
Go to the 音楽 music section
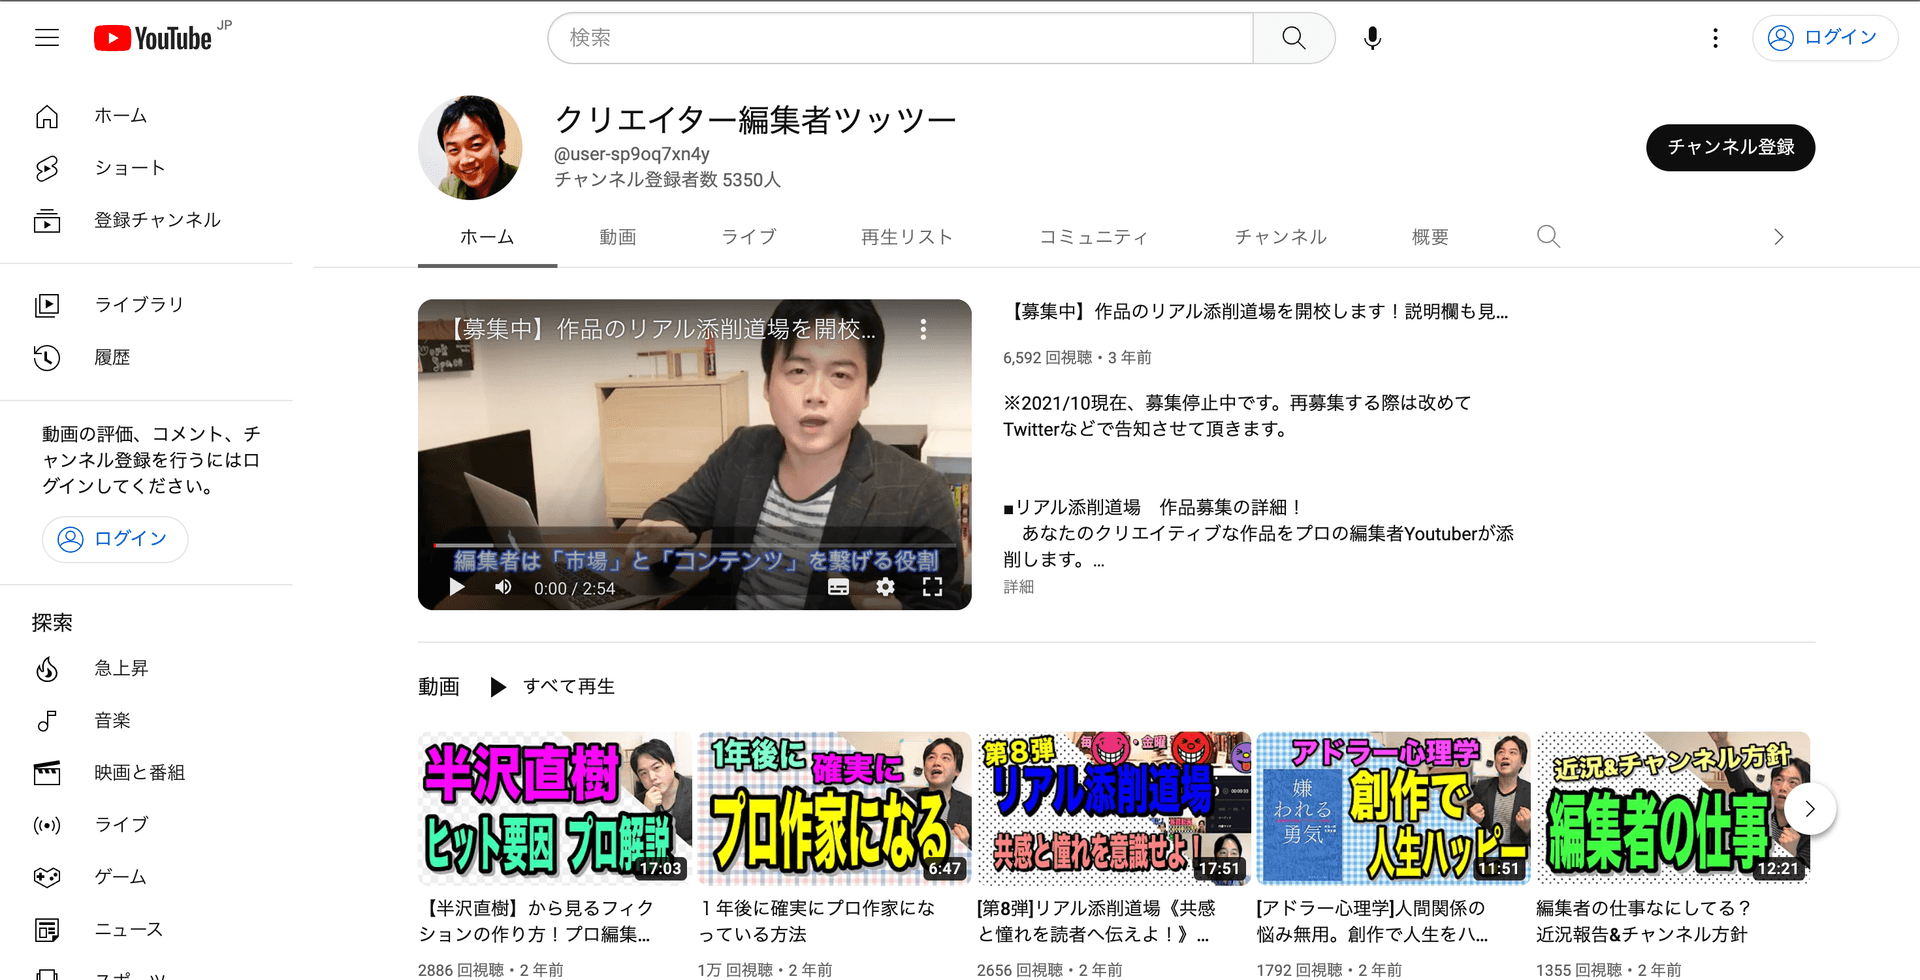(x=113, y=720)
